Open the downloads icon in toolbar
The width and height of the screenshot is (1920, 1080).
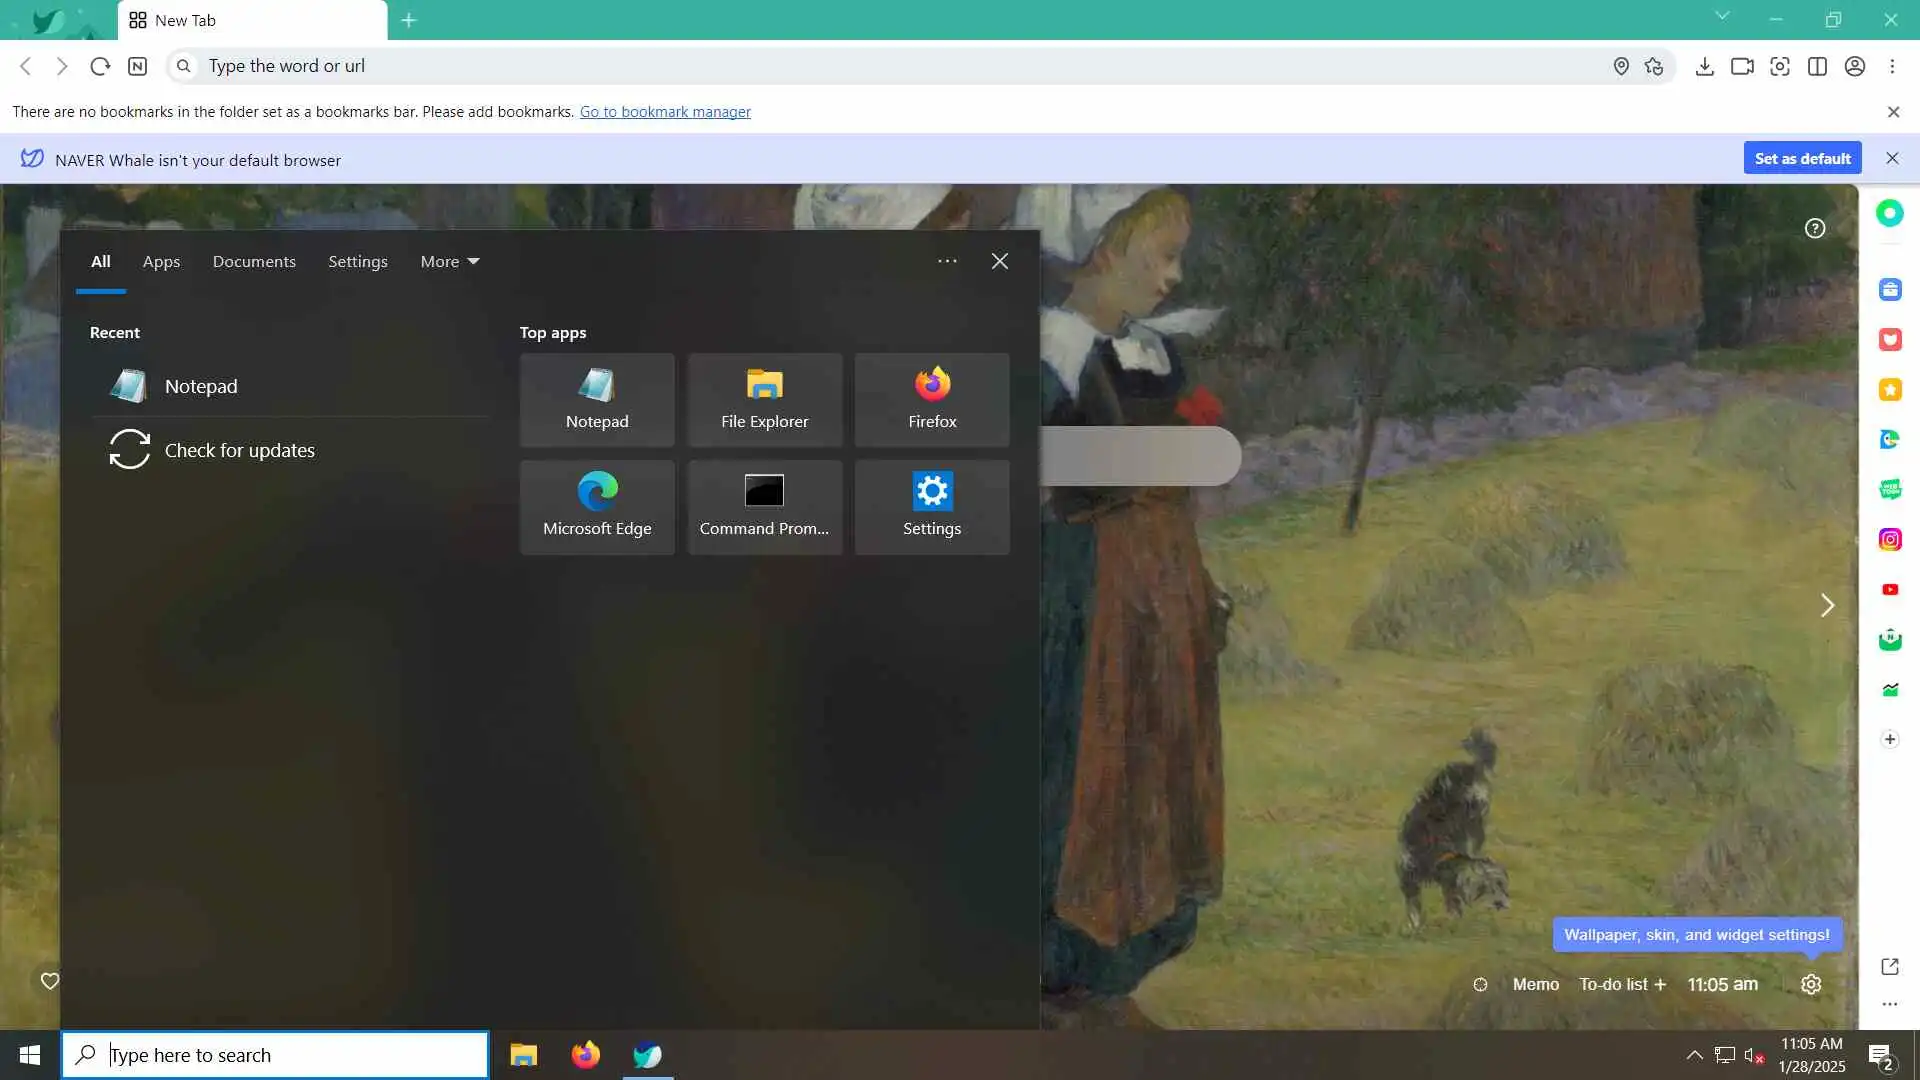pyautogui.click(x=1705, y=66)
